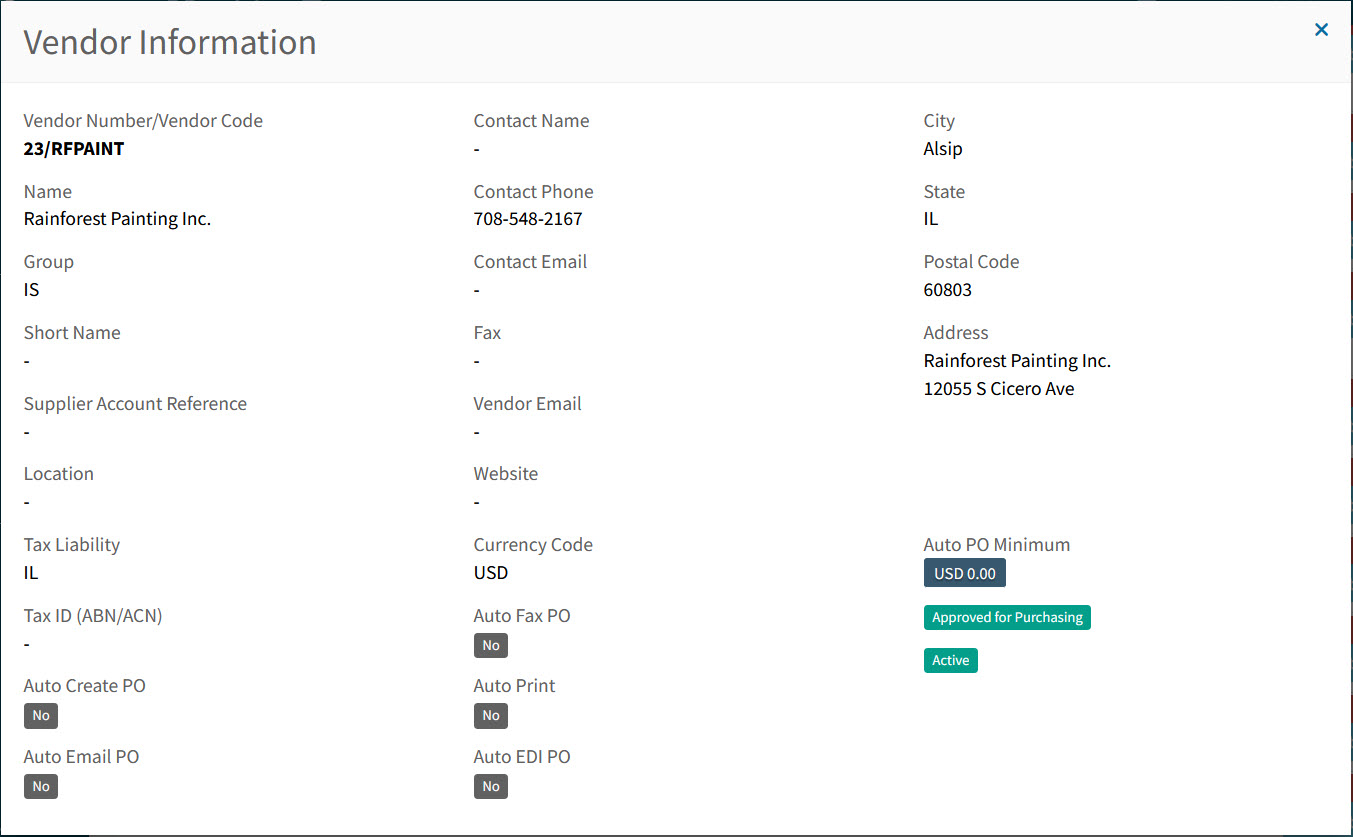The image size is (1353, 837).
Task: Click the Auto Email PO No badge
Action: 41,787
